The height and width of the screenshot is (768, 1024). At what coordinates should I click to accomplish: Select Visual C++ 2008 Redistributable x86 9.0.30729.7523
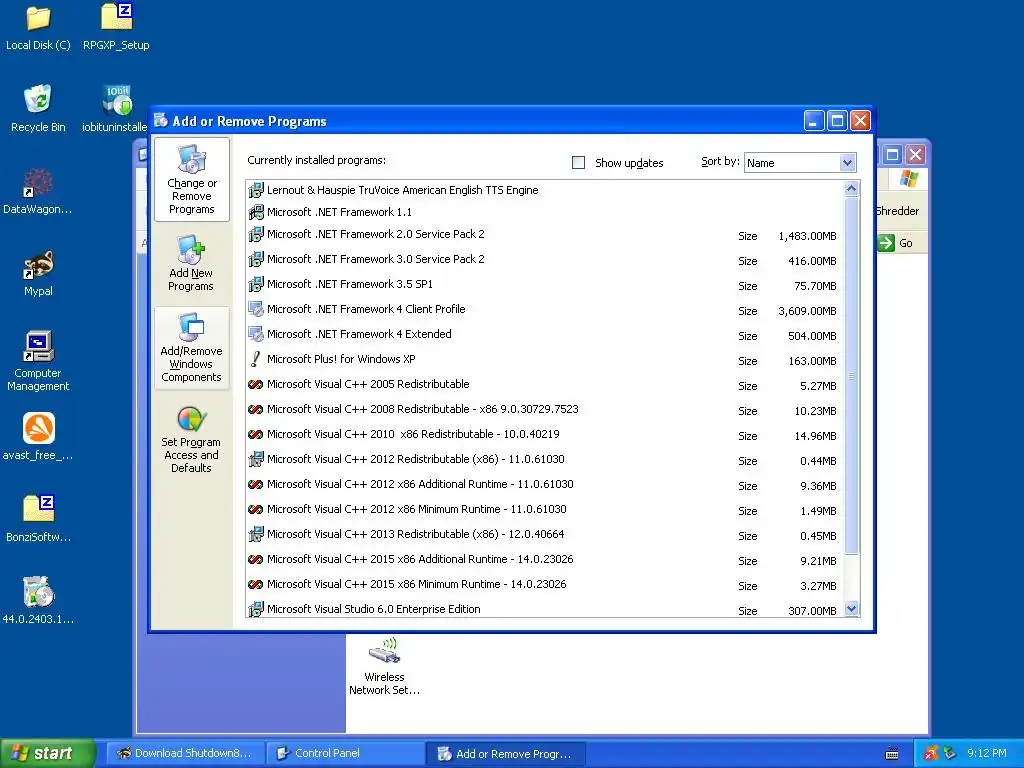tap(544, 409)
